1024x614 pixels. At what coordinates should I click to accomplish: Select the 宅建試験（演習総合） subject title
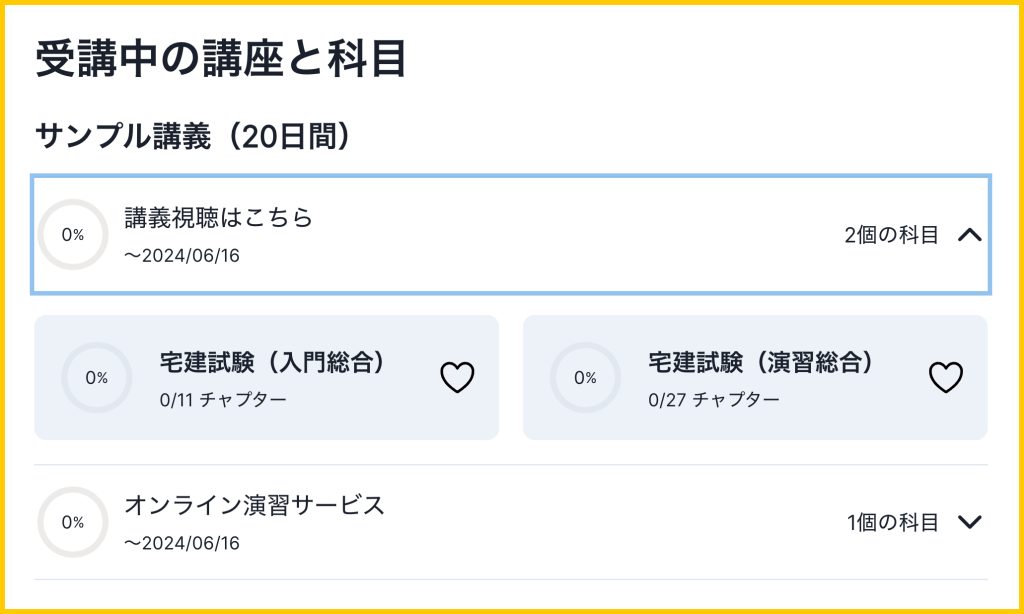(761, 362)
